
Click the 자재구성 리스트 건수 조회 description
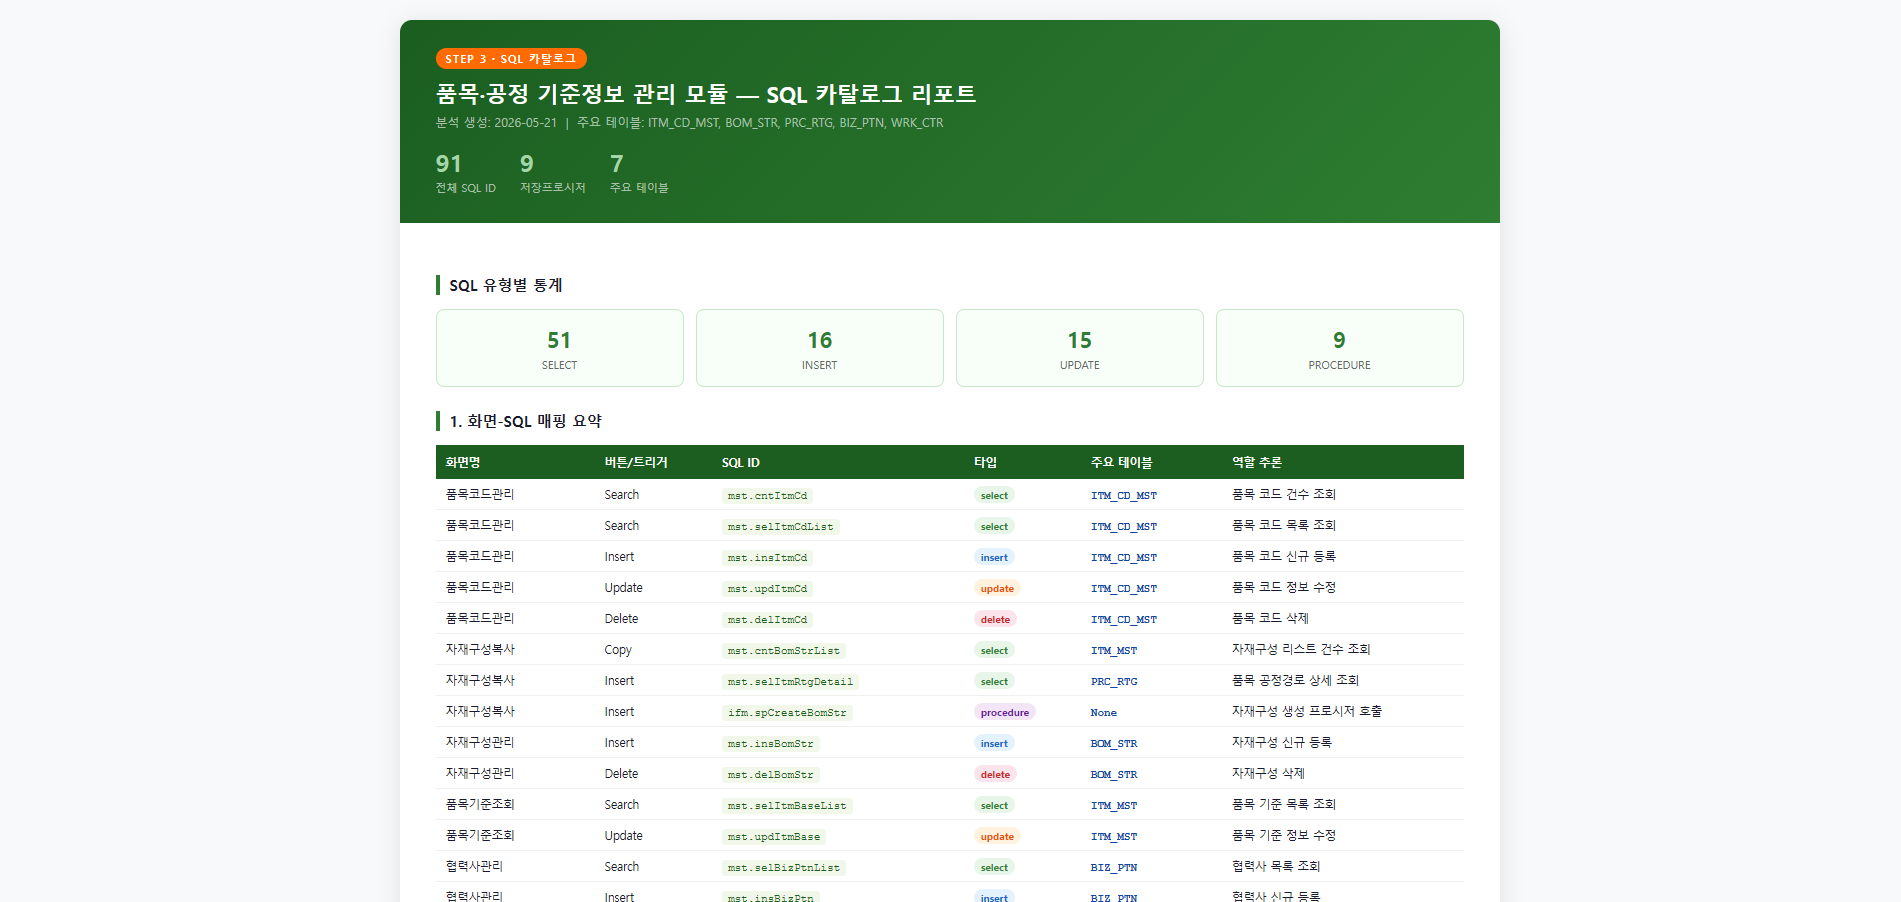[x=1301, y=650]
